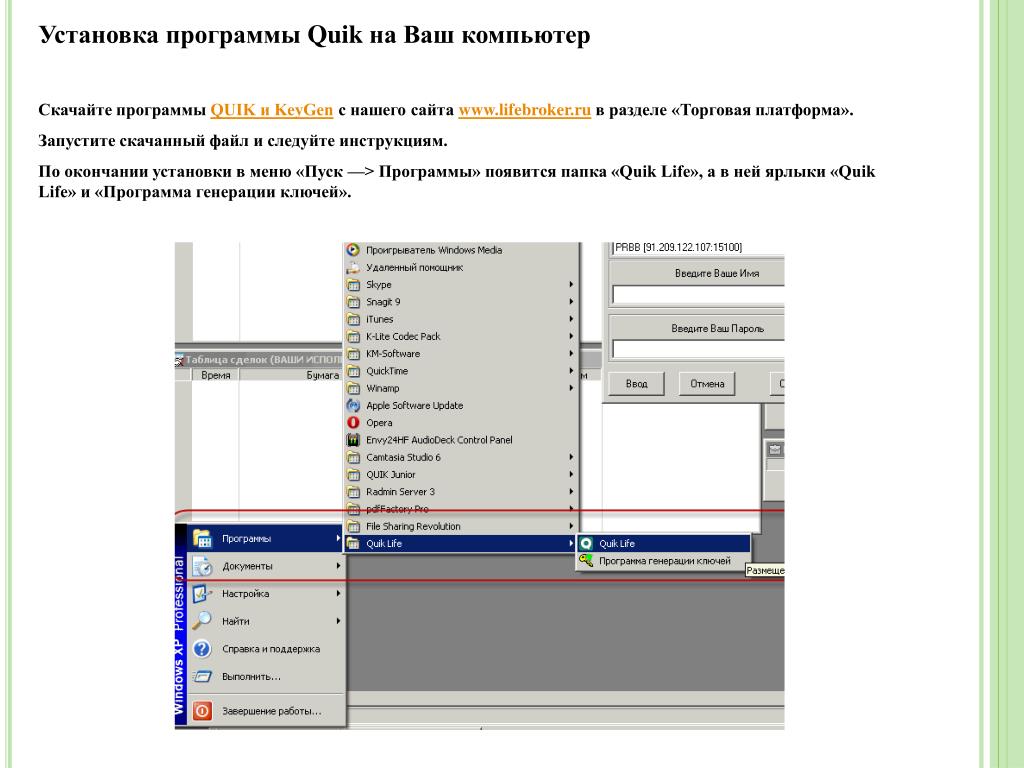The width and height of the screenshot is (1024, 768).
Task: Click the Документы start menu icon
Action: click(202, 566)
